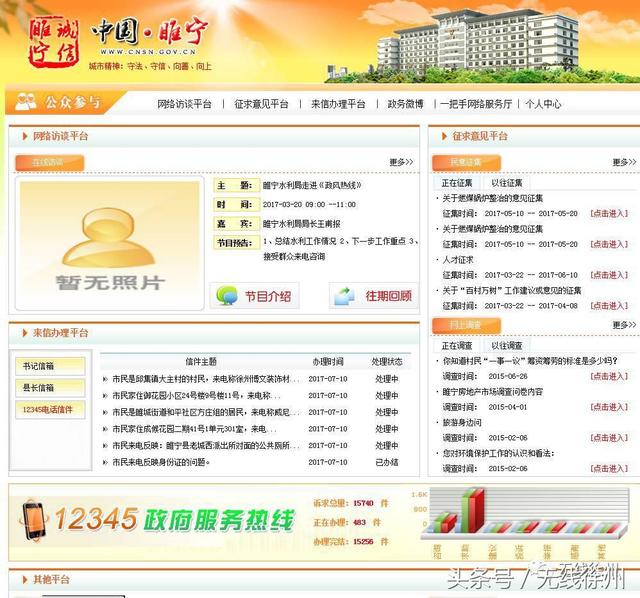Click the orange 网上调查 tab button

466,325
